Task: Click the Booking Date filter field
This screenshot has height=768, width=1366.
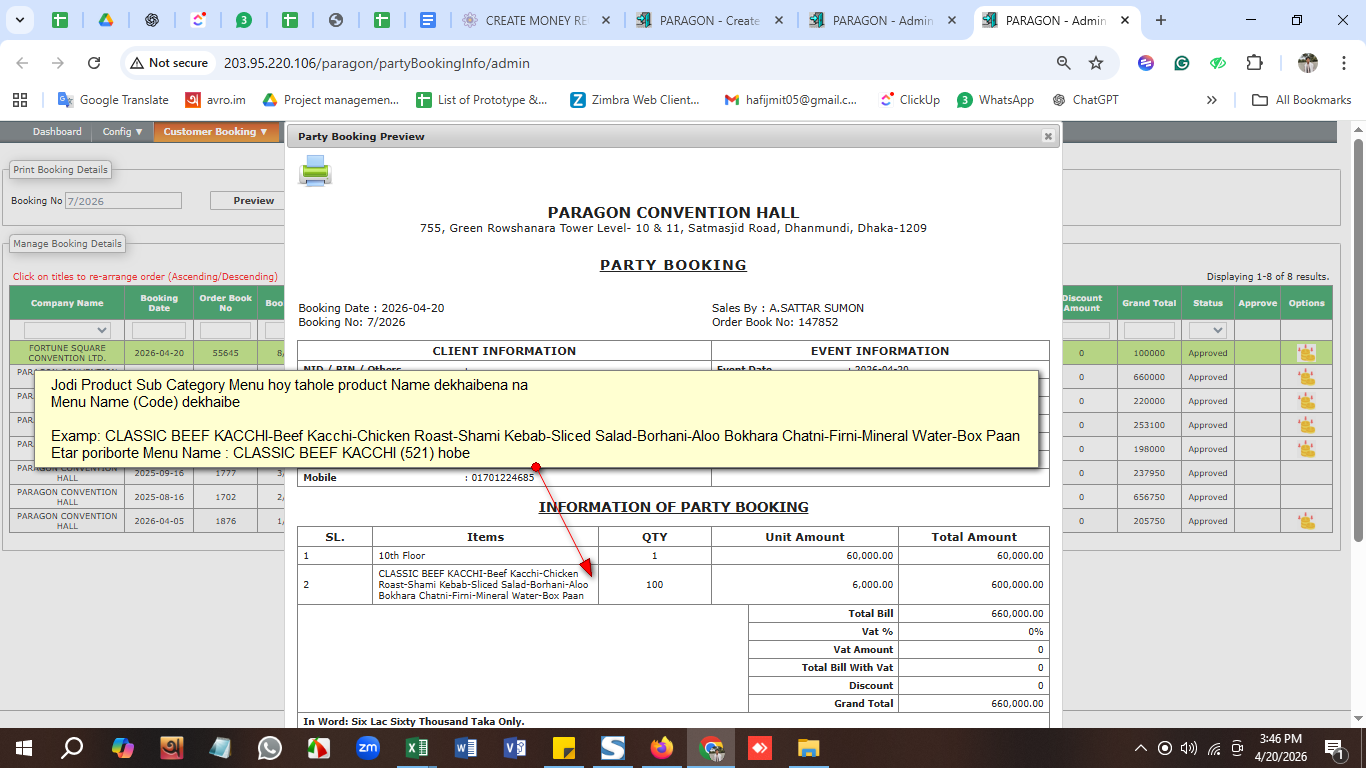Action: 159,330
